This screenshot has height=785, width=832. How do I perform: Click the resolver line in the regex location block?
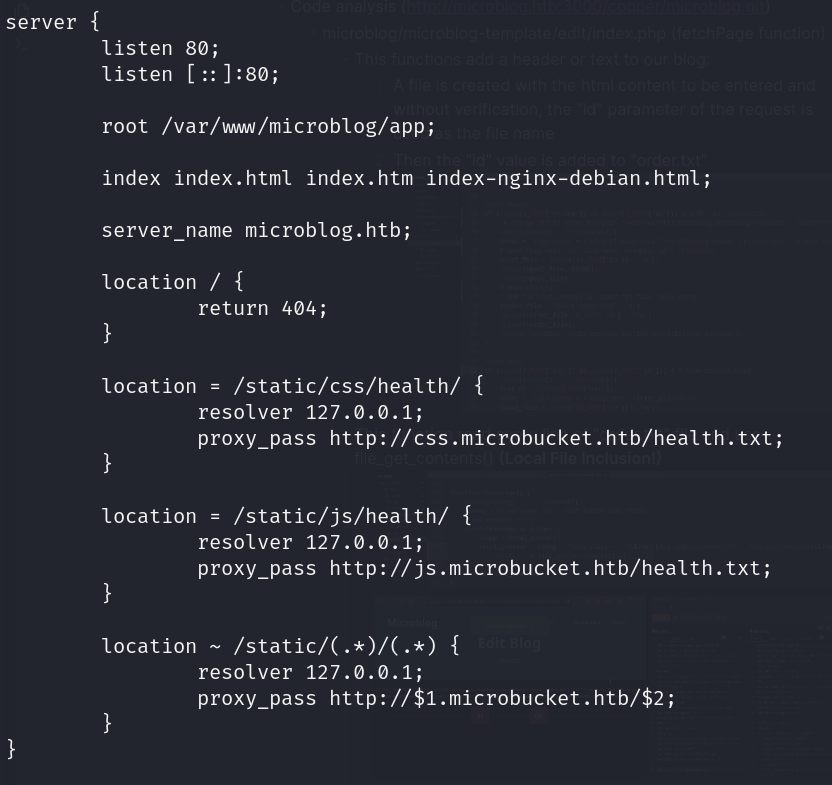[310, 672]
